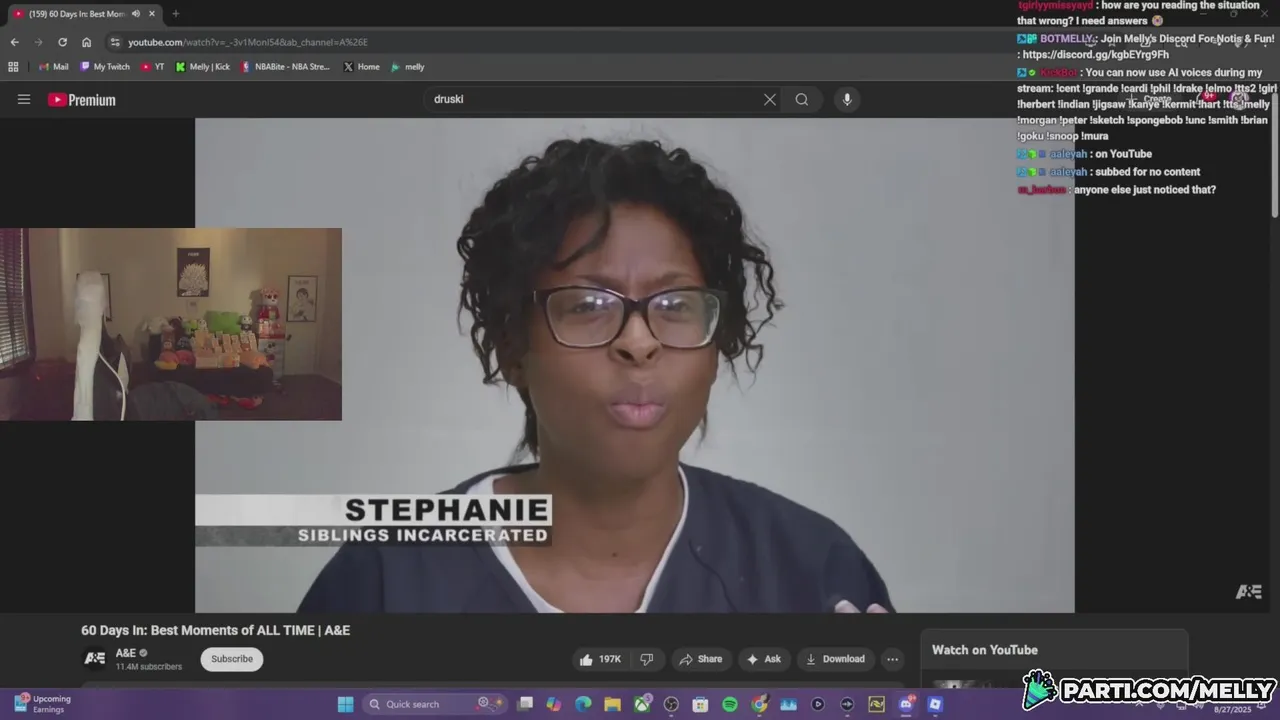
Task: Open more actions ellipsis under video
Action: 892,659
